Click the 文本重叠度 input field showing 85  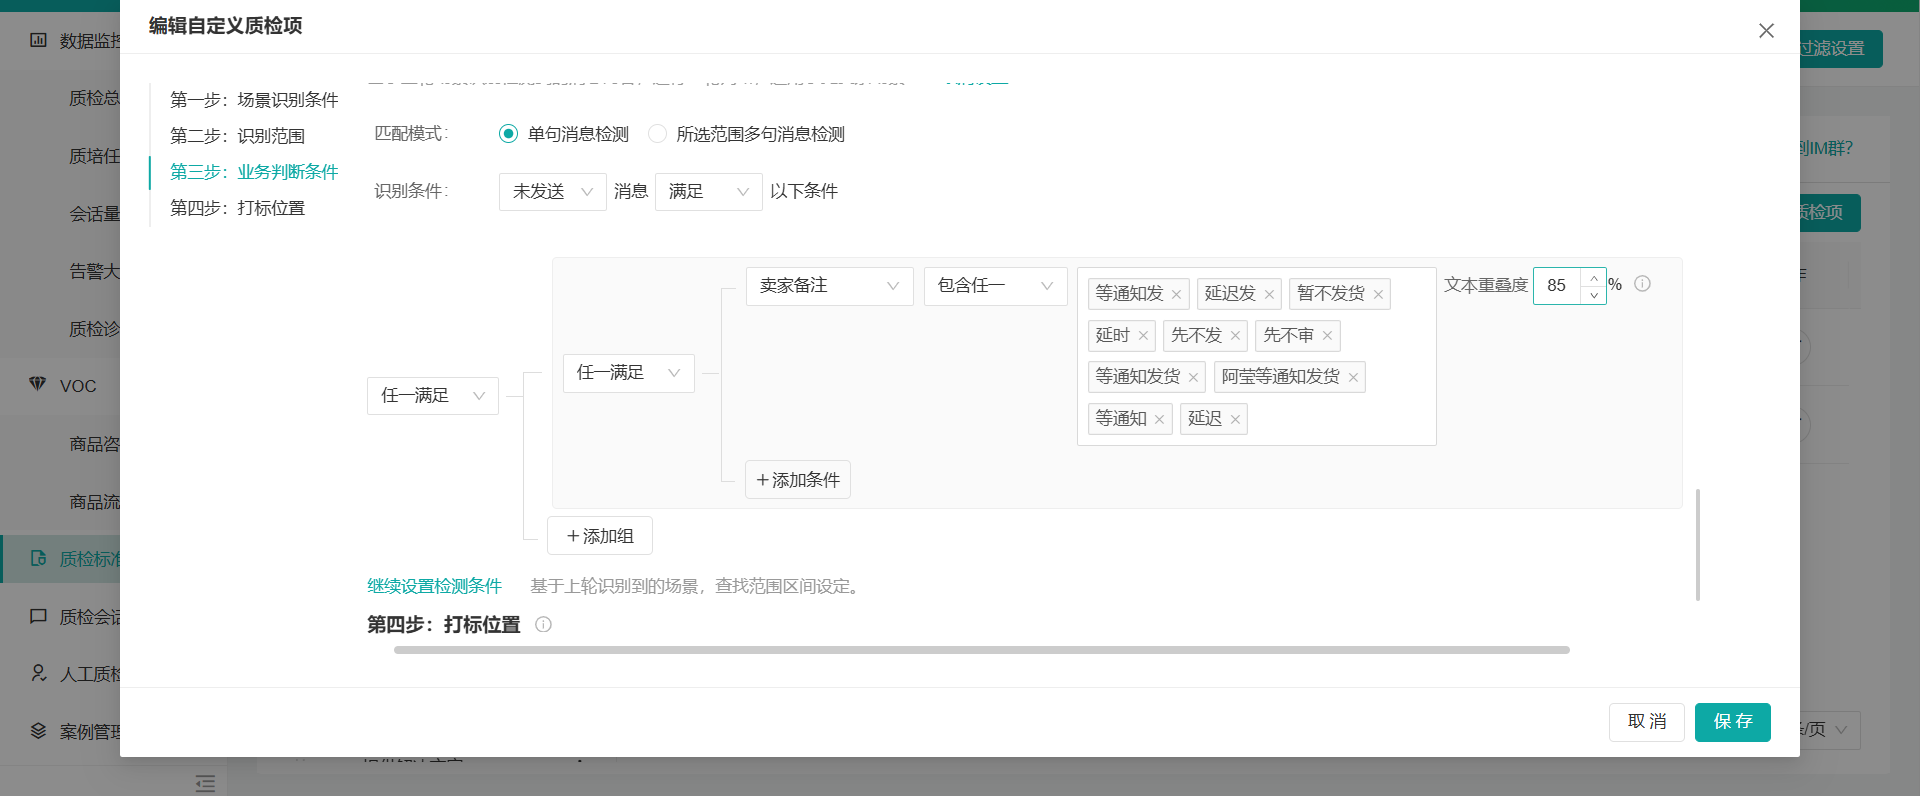pyautogui.click(x=1558, y=286)
